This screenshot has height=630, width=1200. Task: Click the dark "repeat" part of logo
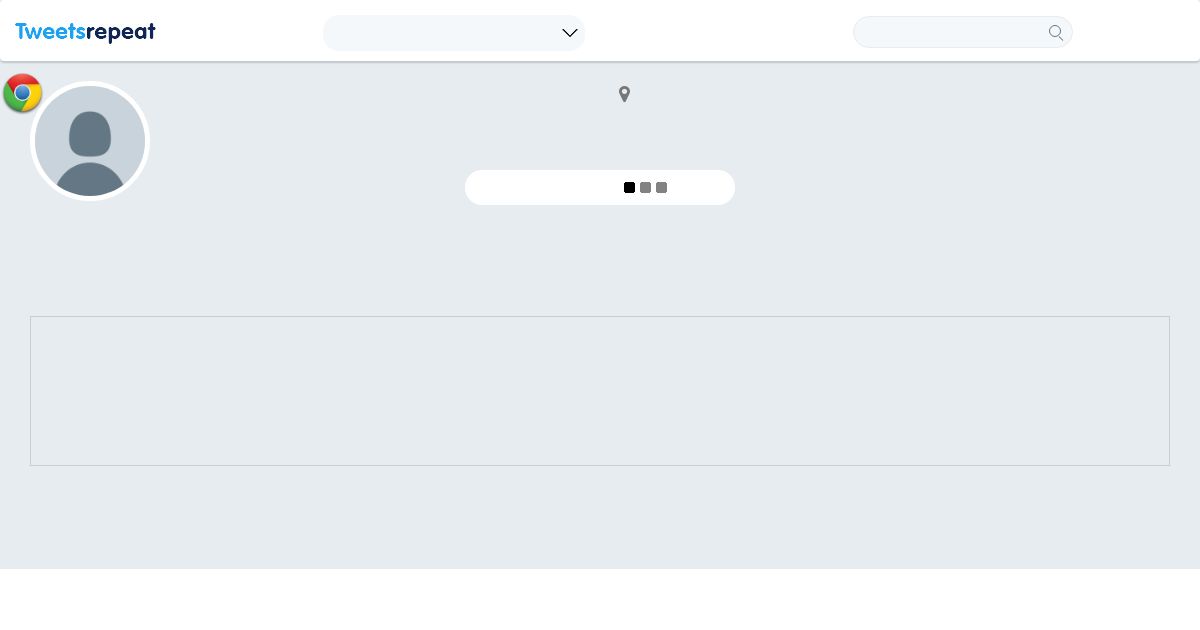(x=121, y=33)
